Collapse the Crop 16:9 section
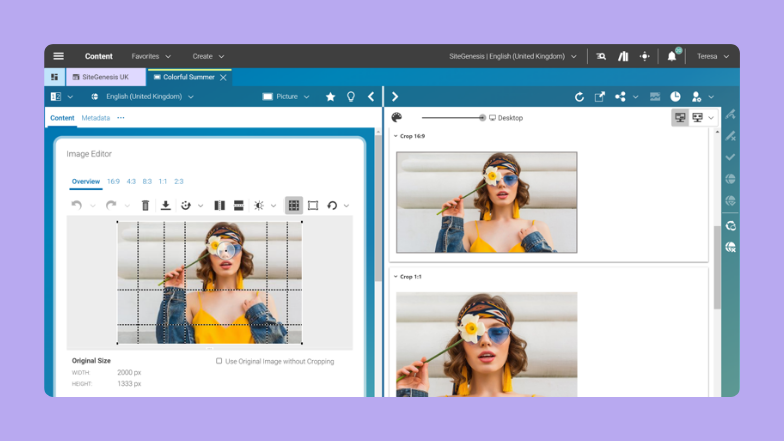 (396, 136)
